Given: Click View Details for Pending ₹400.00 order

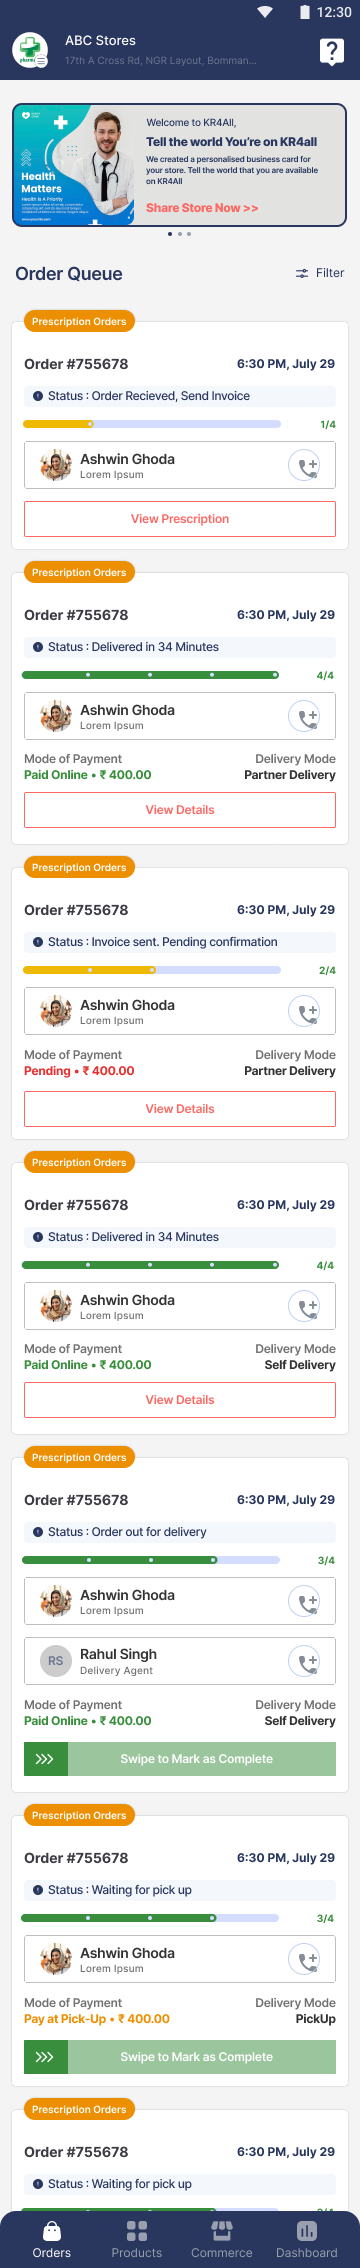Looking at the screenshot, I should (x=180, y=1109).
